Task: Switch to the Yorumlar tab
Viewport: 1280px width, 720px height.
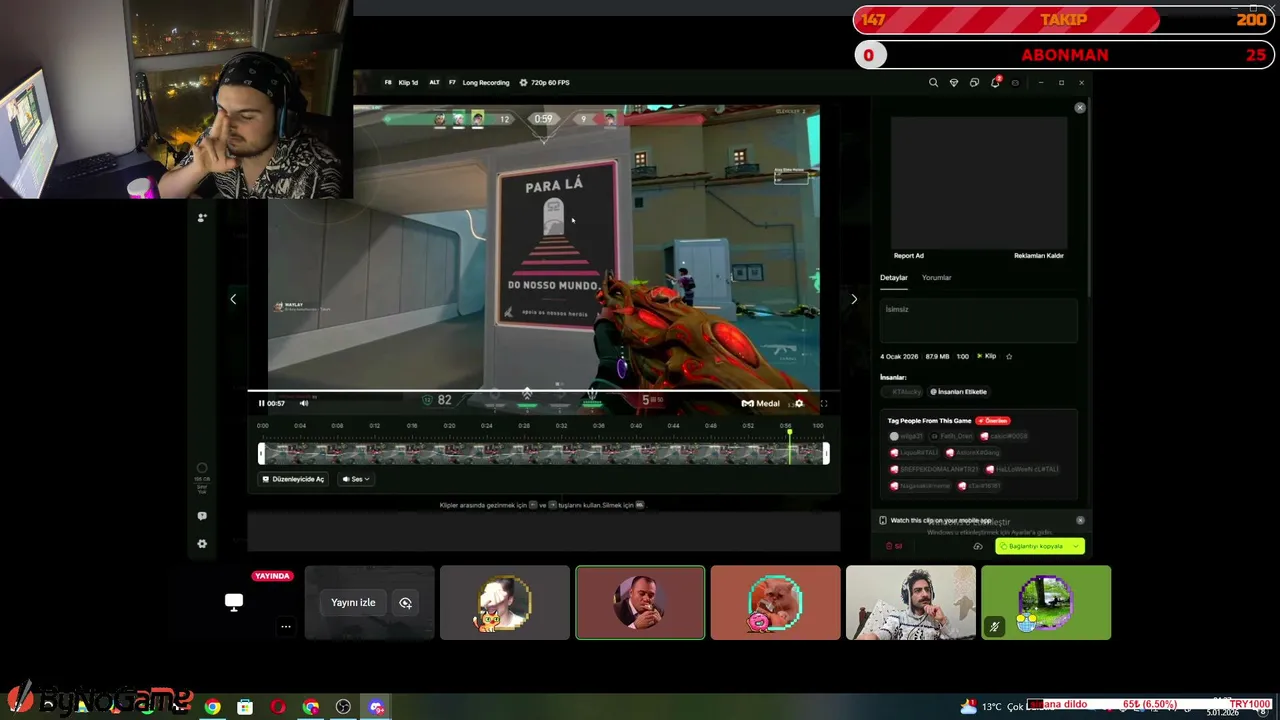Action: (x=936, y=278)
